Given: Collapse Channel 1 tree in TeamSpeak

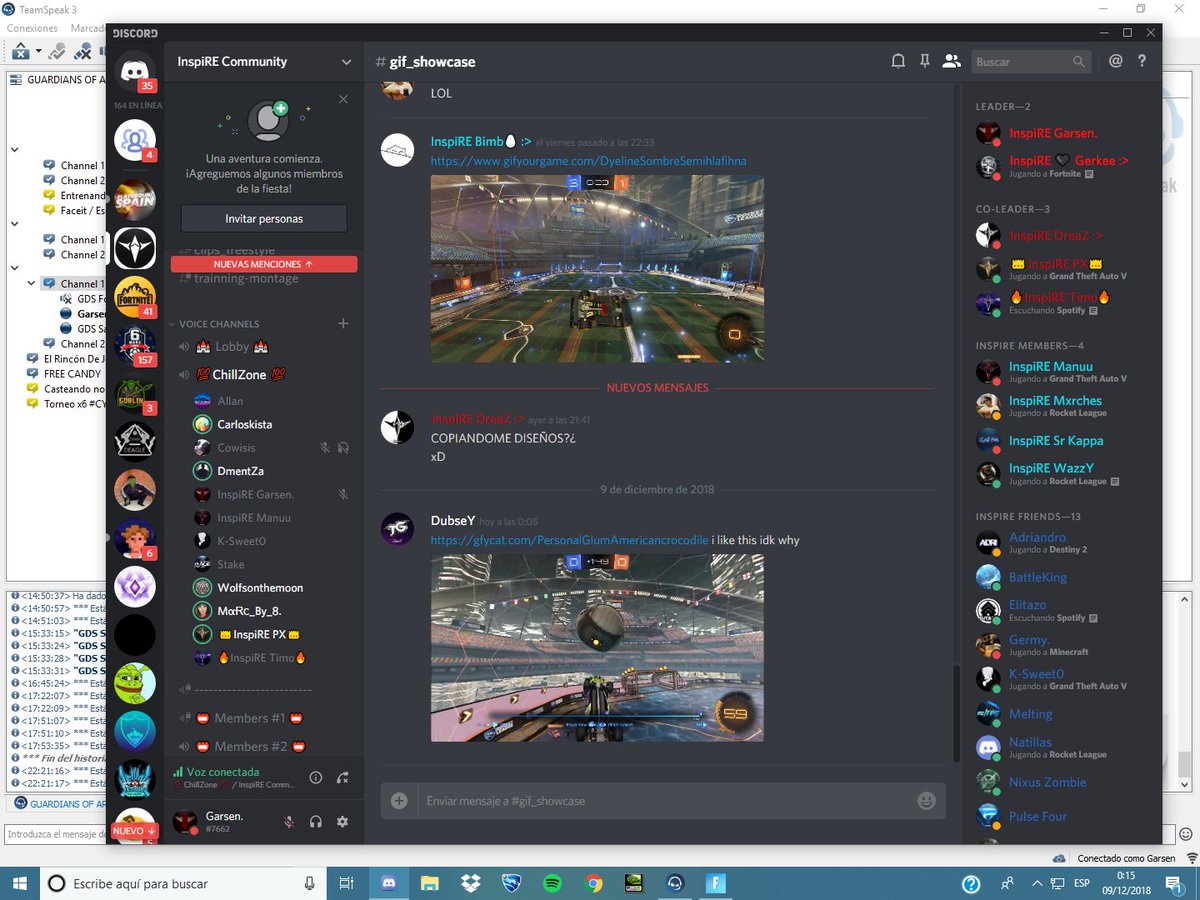Looking at the screenshot, I should pos(32,284).
